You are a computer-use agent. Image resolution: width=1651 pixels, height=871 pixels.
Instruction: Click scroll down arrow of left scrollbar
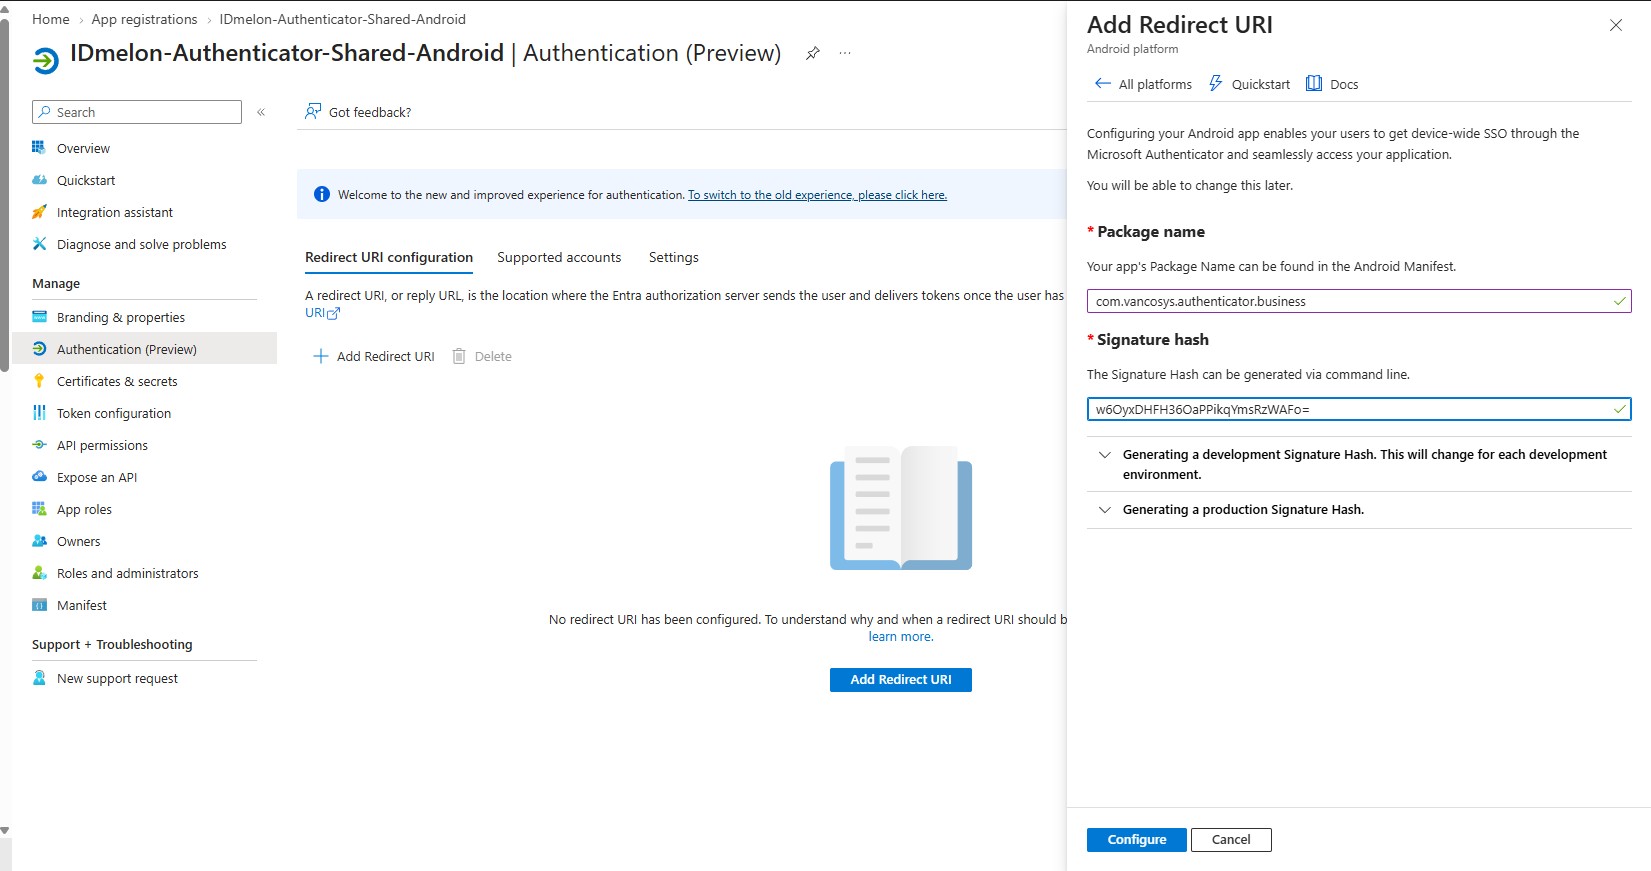5,831
